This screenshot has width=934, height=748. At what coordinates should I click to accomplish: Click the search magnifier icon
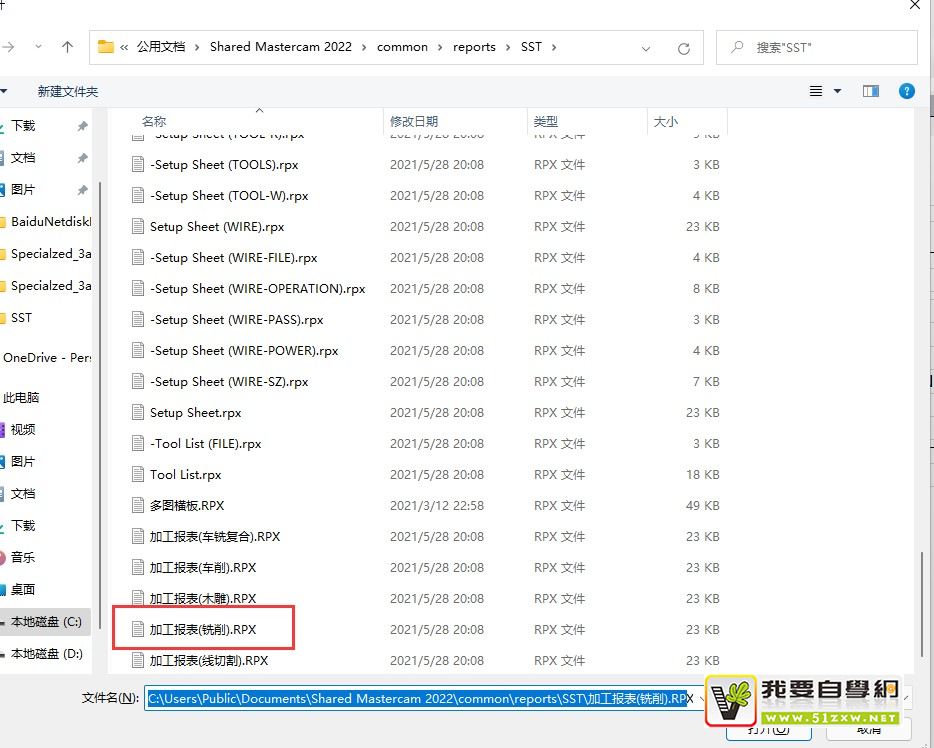(x=737, y=47)
